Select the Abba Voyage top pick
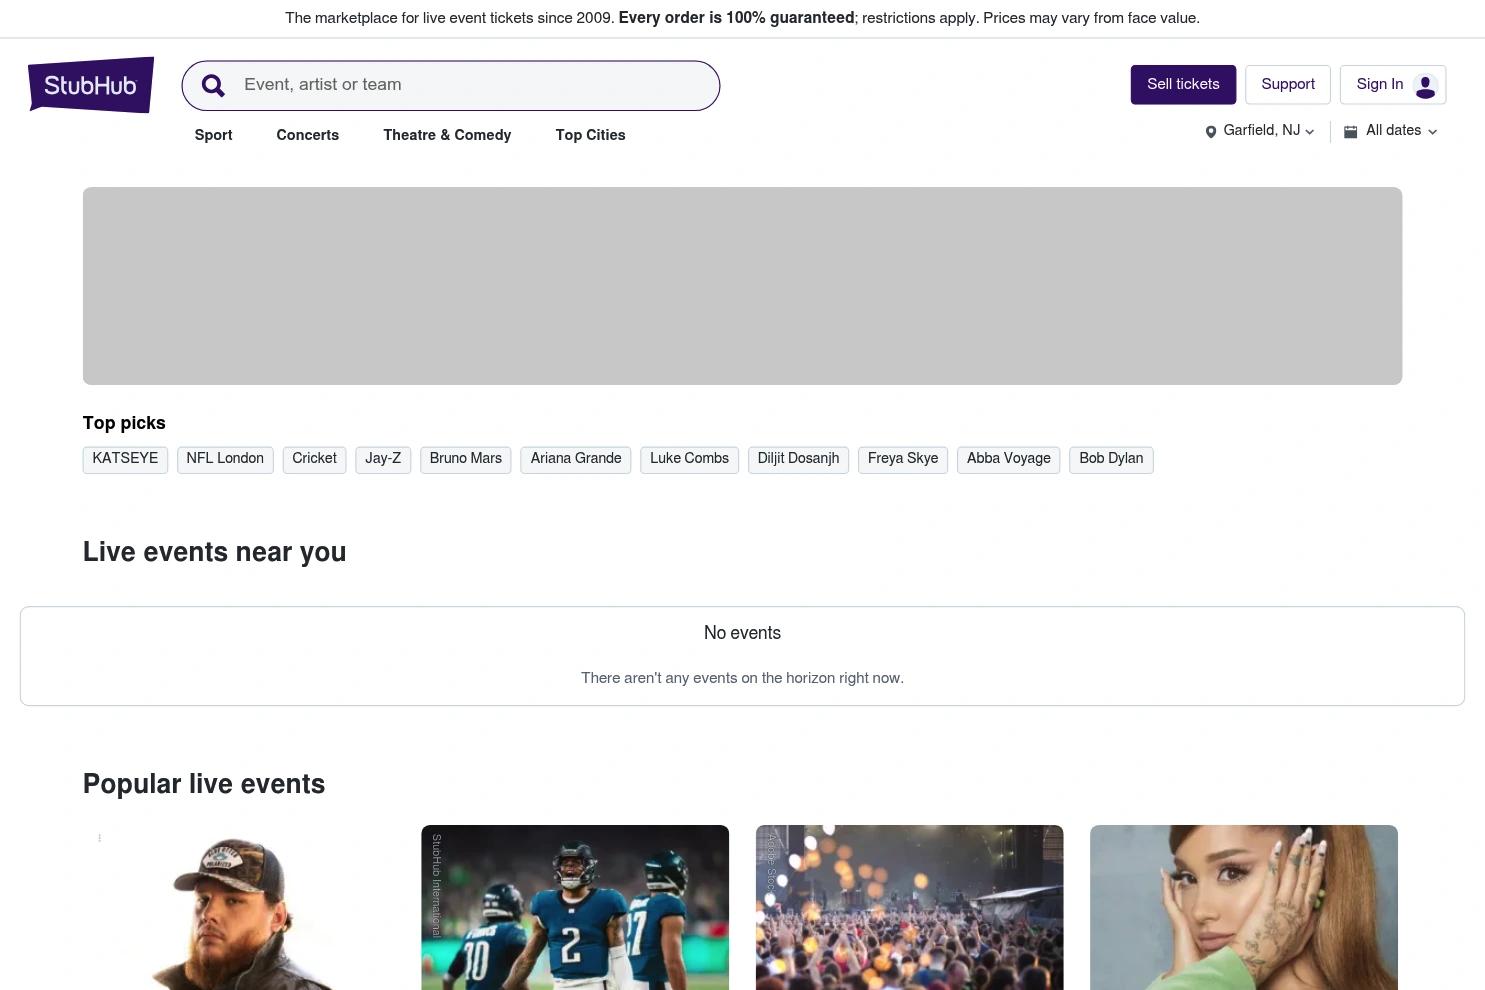This screenshot has height=990, width=1485. [x=1009, y=459]
